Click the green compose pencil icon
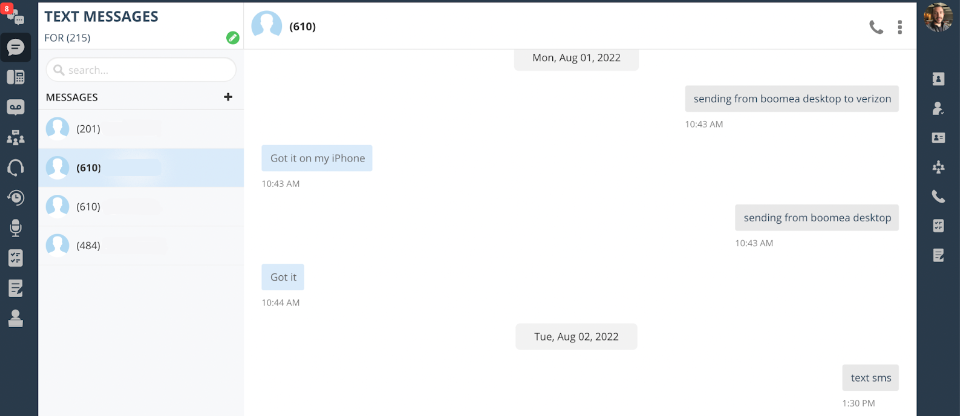The image size is (960, 416). coord(233,38)
